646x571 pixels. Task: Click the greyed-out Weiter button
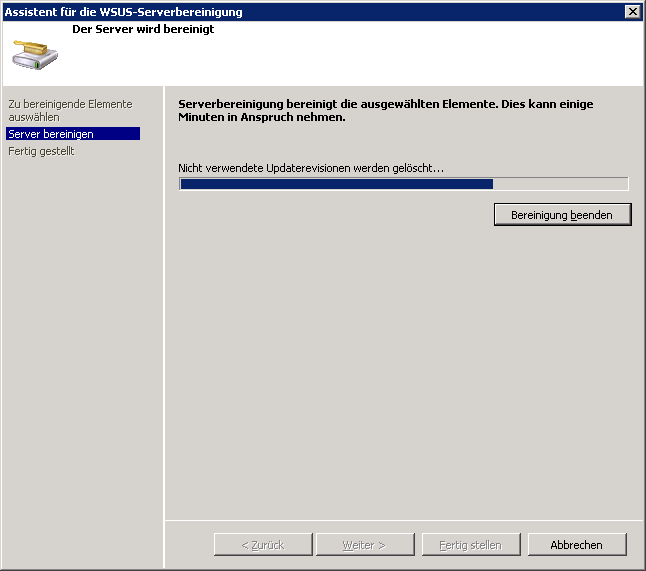click(364, 545)
